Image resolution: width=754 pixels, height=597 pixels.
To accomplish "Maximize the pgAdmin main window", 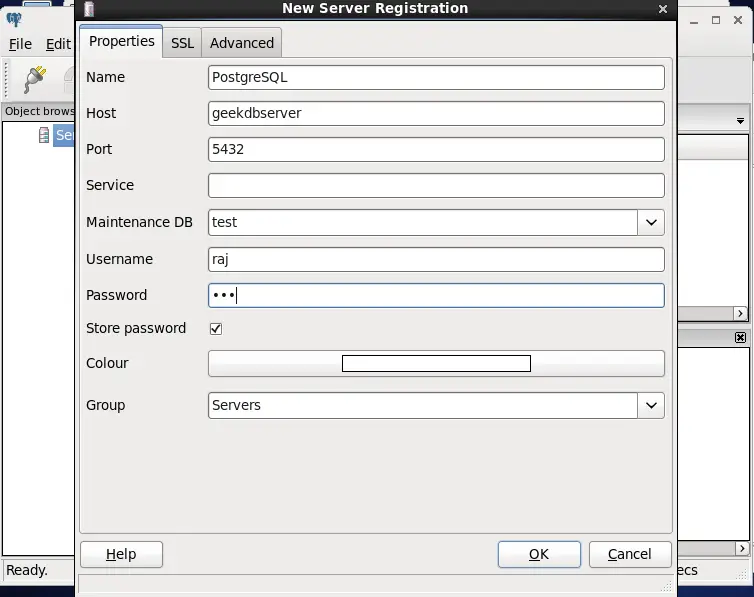I will pyautogui.click(x=716, y=20).
